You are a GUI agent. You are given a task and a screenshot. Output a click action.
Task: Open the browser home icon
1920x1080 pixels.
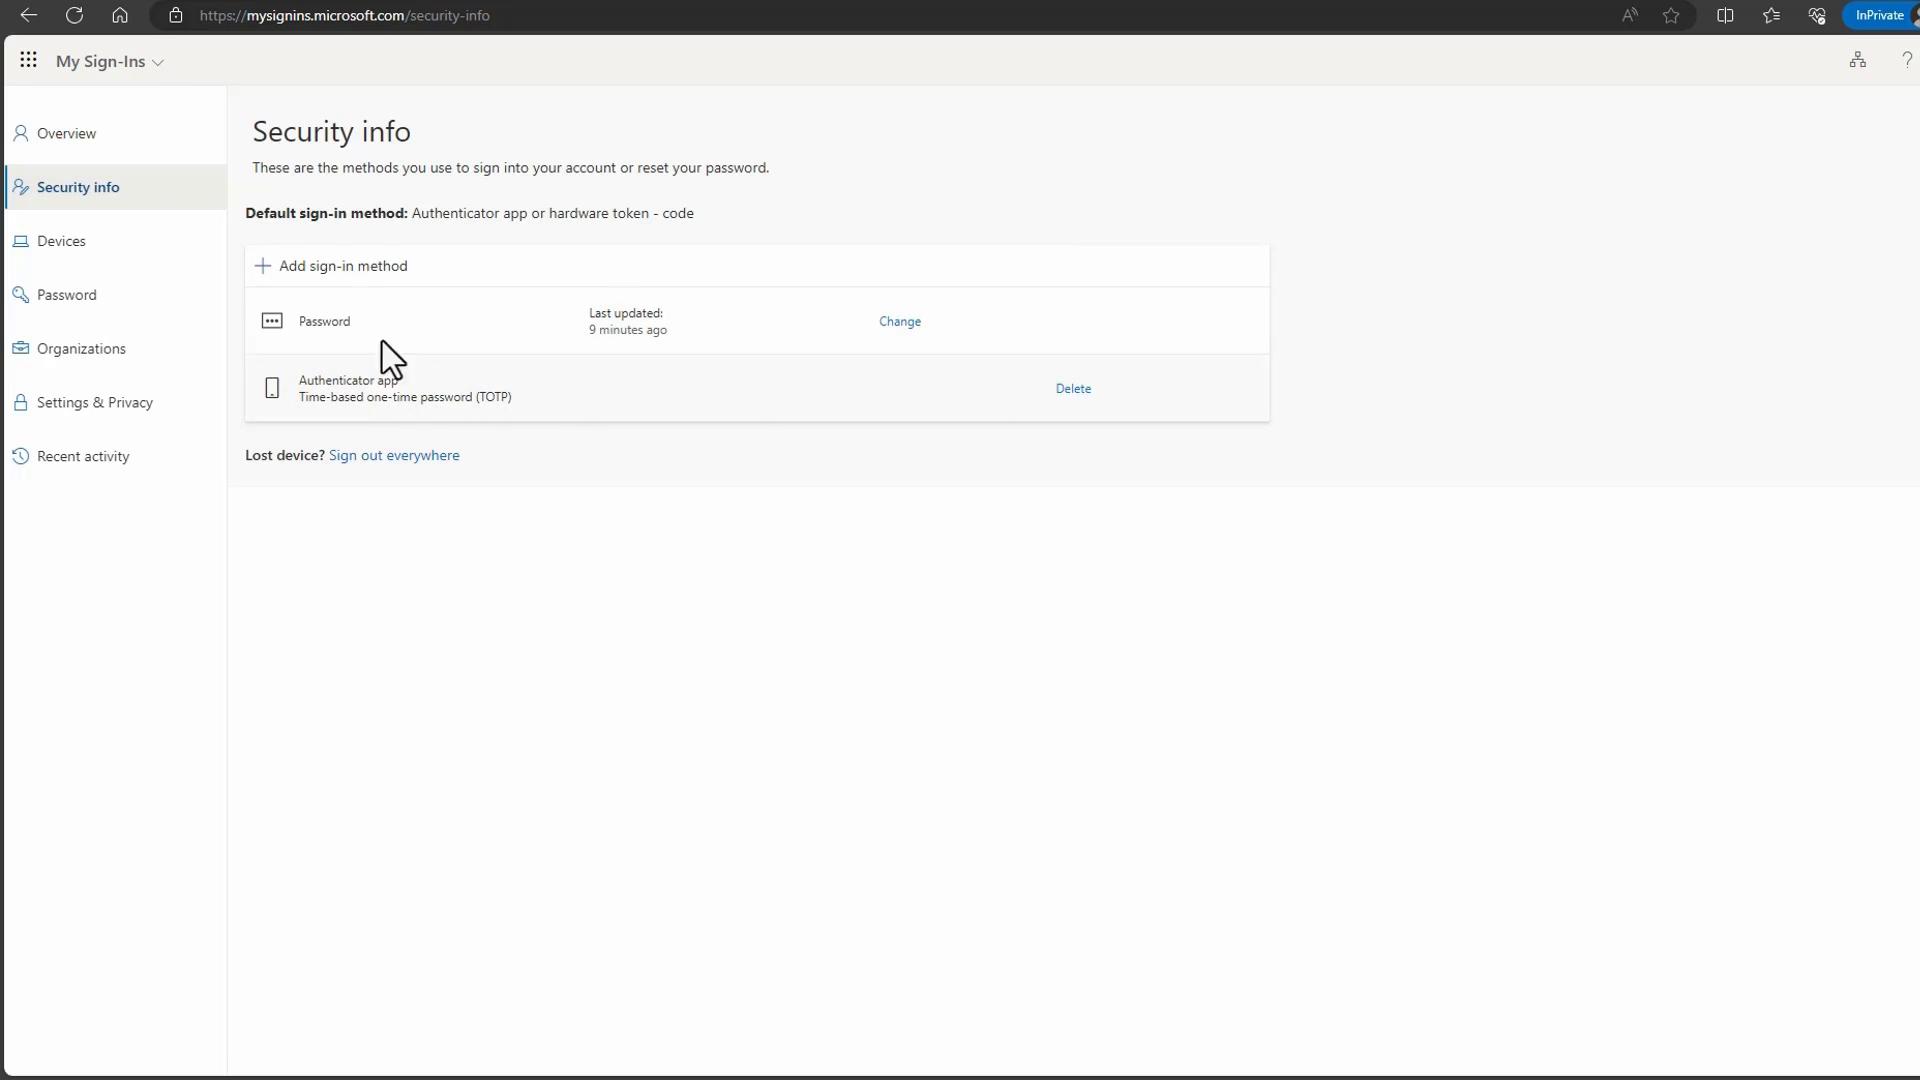(x=120, y=15)
